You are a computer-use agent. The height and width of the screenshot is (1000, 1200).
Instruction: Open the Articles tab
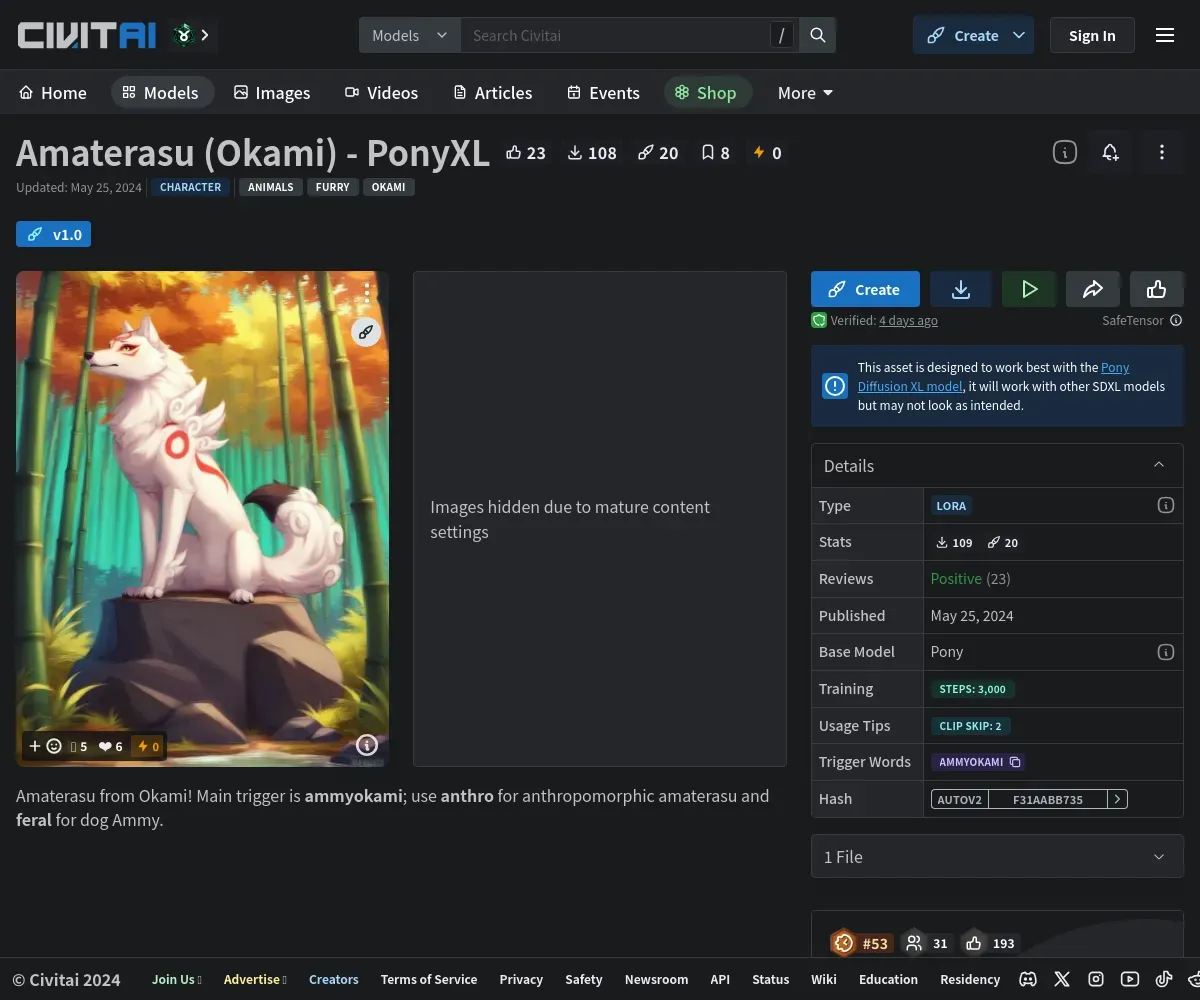pos(492,93)
